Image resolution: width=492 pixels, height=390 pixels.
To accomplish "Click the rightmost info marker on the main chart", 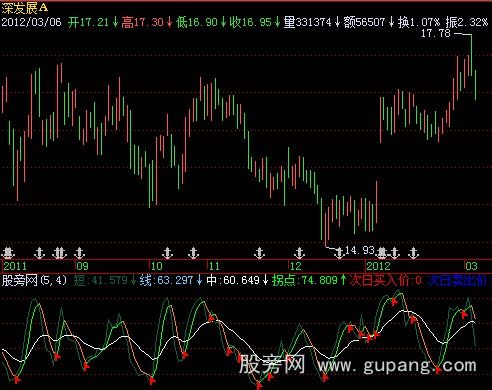I will tap(413, 253).
